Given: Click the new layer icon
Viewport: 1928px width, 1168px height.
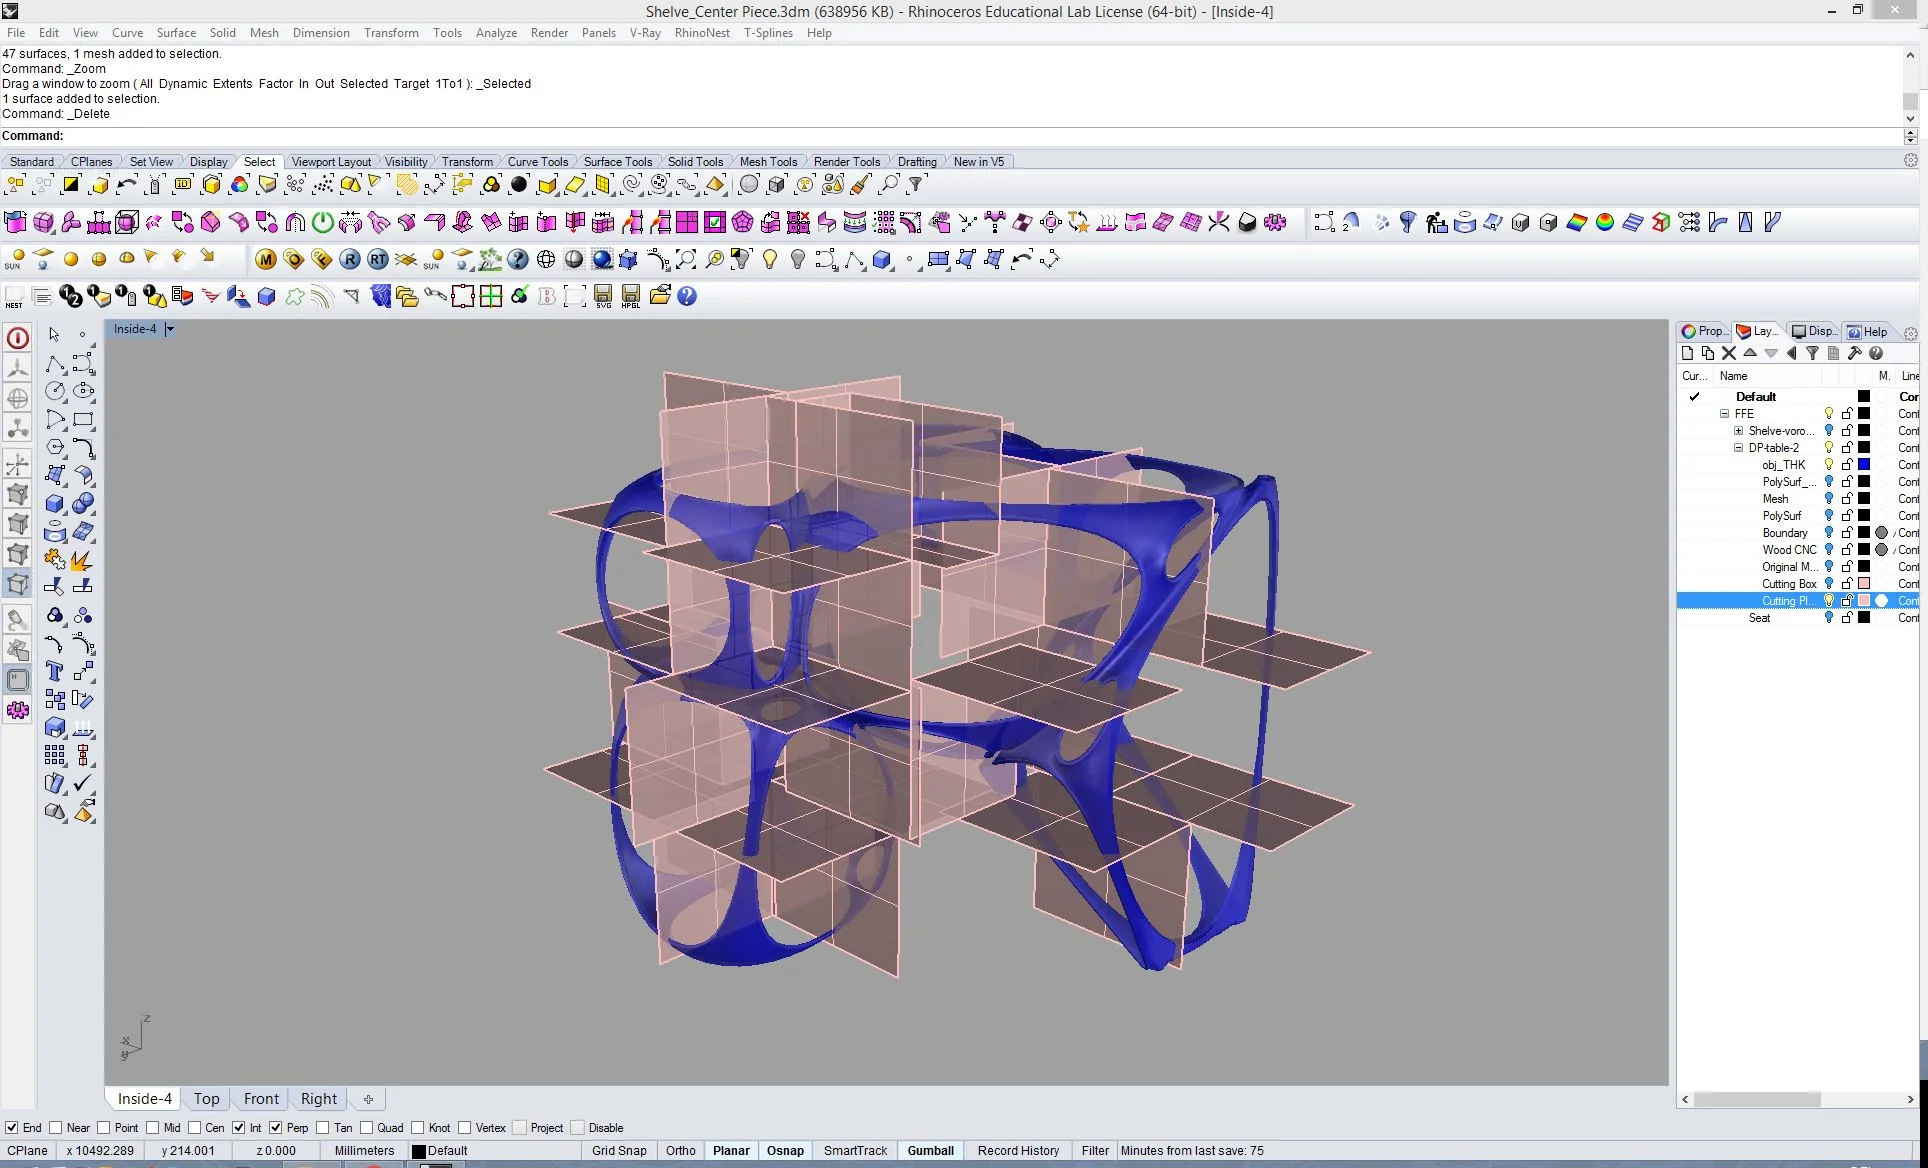Looking at the screenshot, I should (1688, 353).
